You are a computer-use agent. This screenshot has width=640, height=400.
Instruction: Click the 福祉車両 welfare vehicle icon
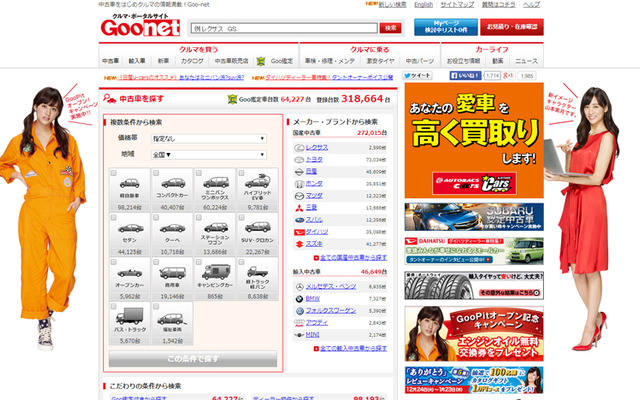coord(172,318)
